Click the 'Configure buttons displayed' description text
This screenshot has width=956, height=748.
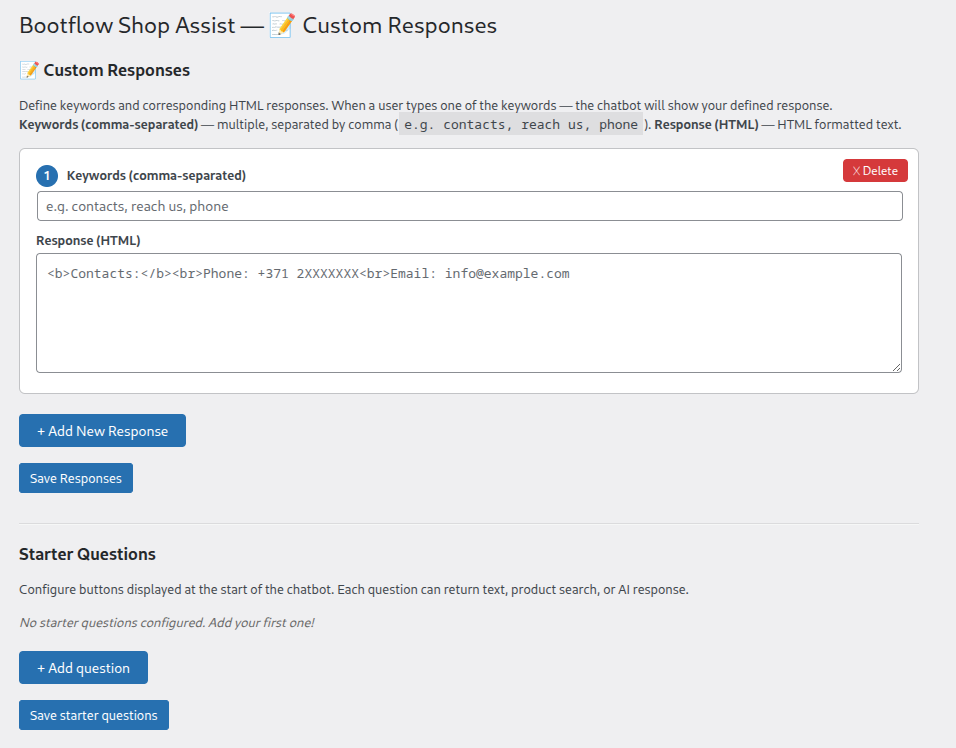coord(354,589)
